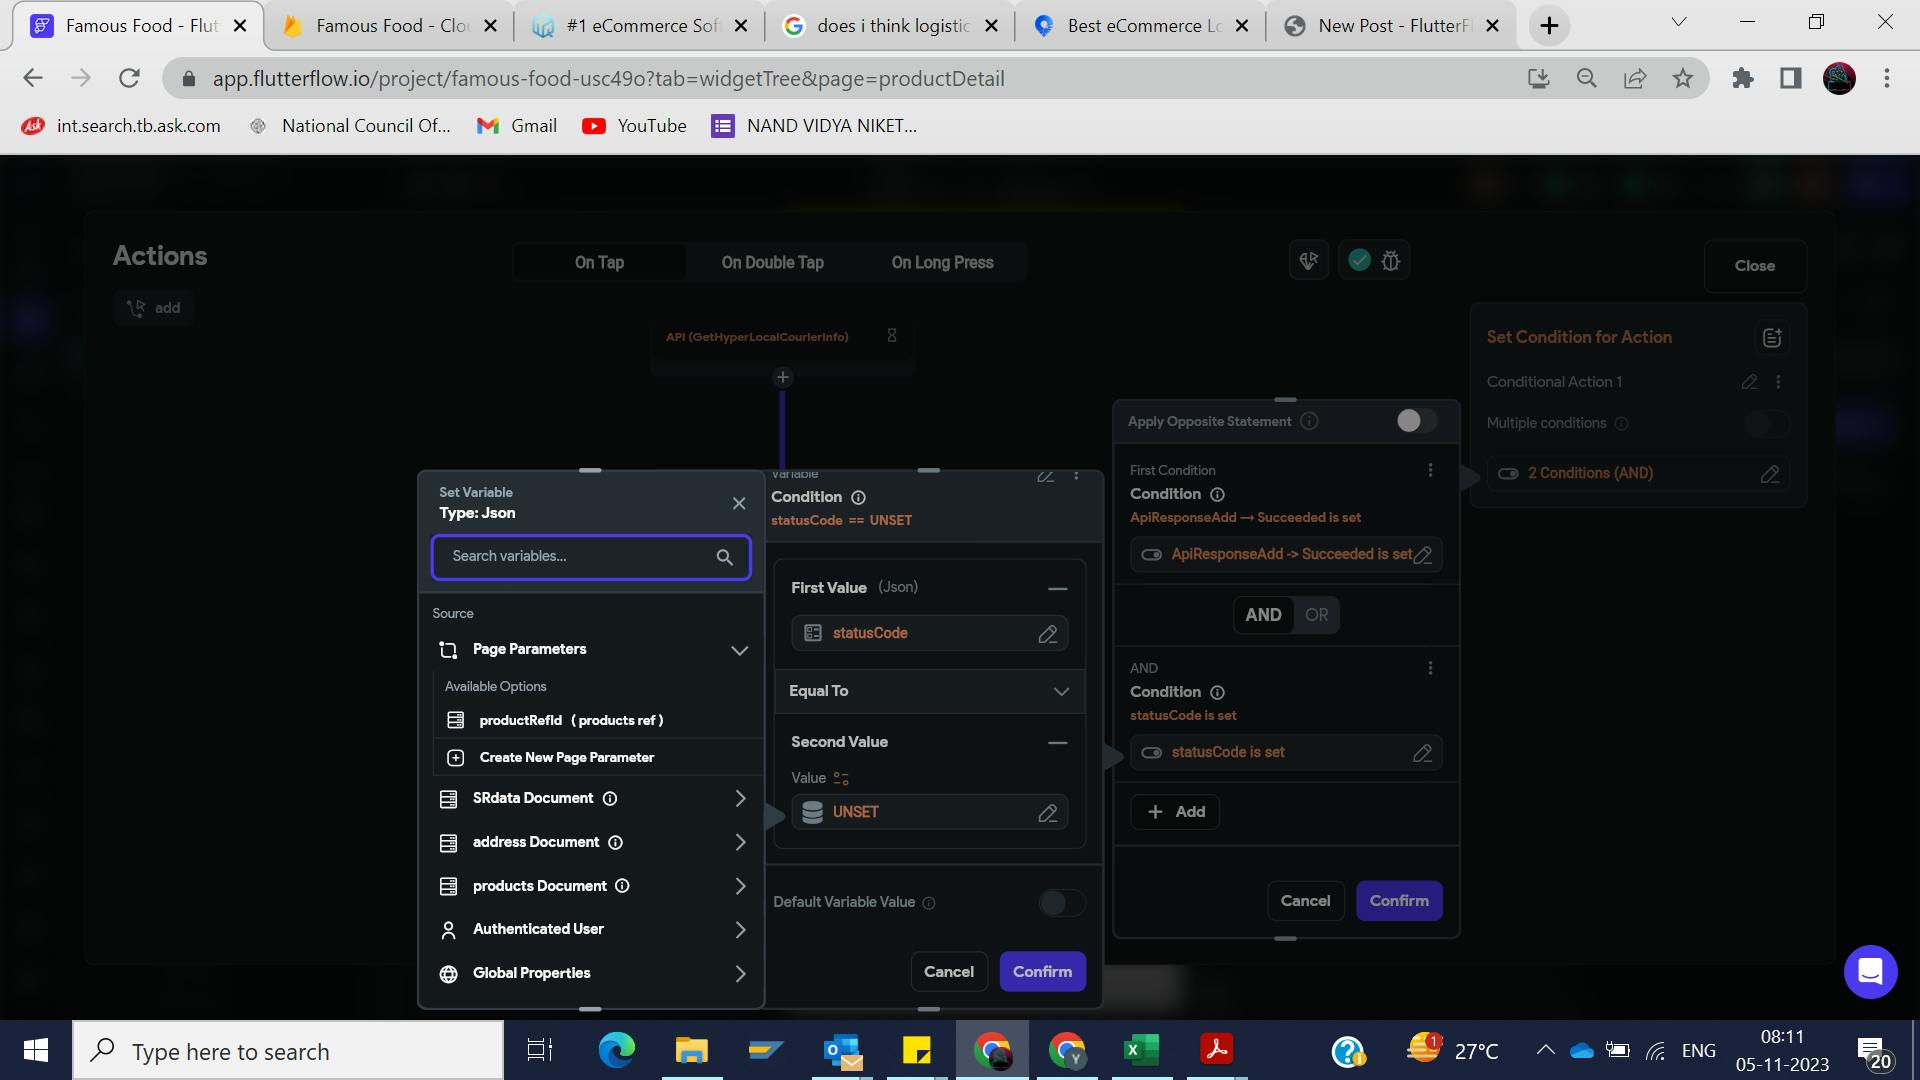The image size is (1920, 1080).
Task: Click Confirm in the variable condition panel
Action: tap(1042, 972)
